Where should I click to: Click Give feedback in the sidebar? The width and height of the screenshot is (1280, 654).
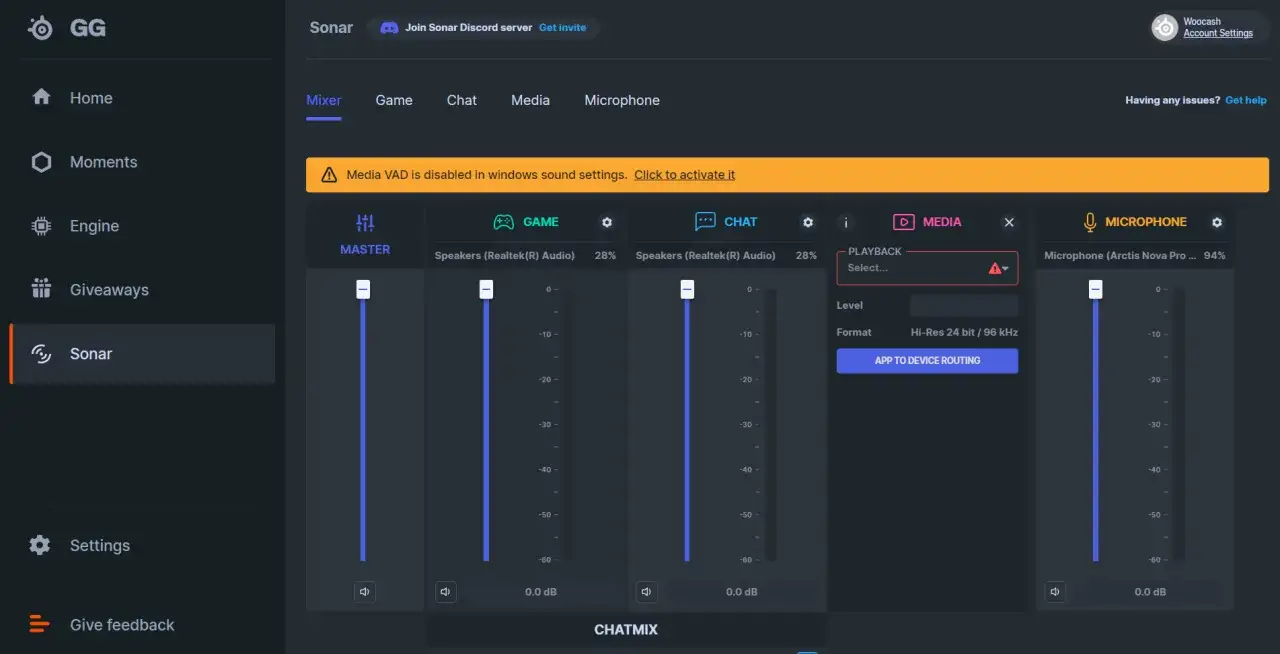coord(142,625)
